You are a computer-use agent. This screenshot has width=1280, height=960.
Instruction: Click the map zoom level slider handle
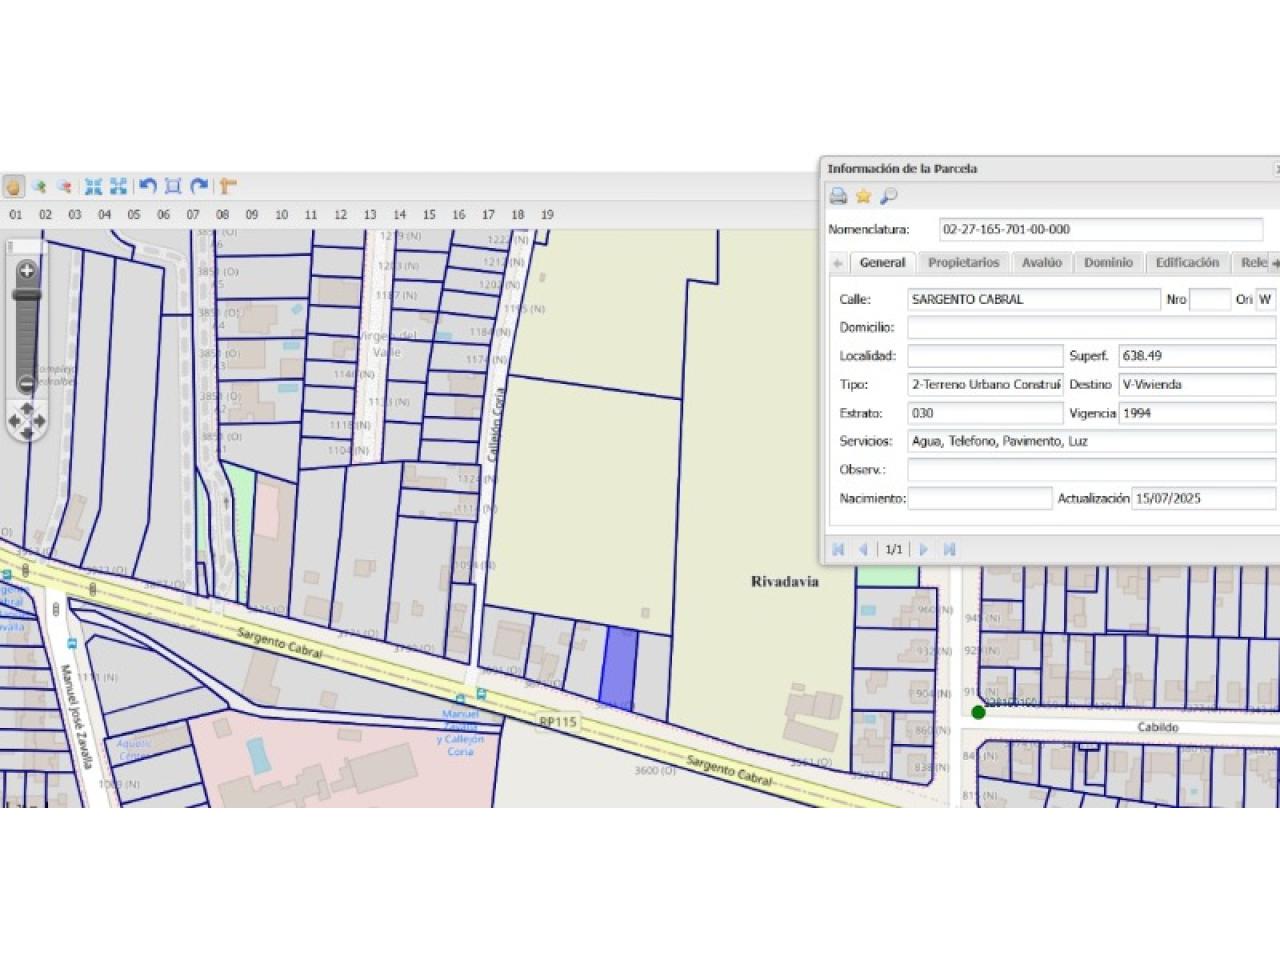27,295
